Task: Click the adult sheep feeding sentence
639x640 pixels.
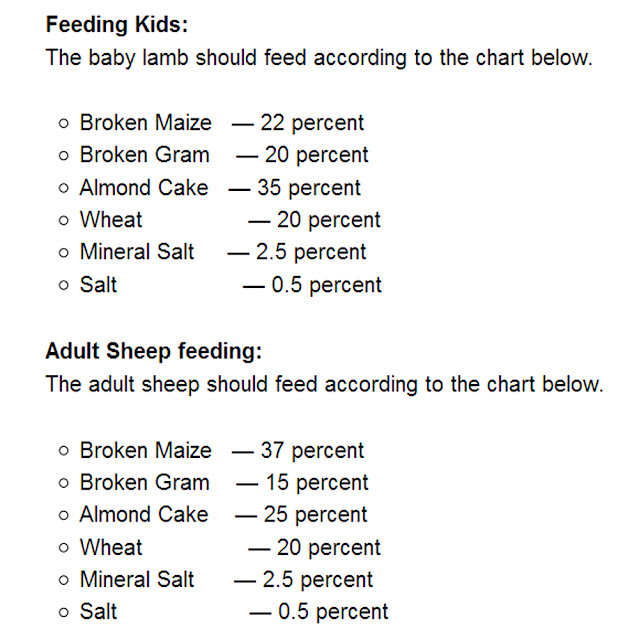Action: [324, 384]
